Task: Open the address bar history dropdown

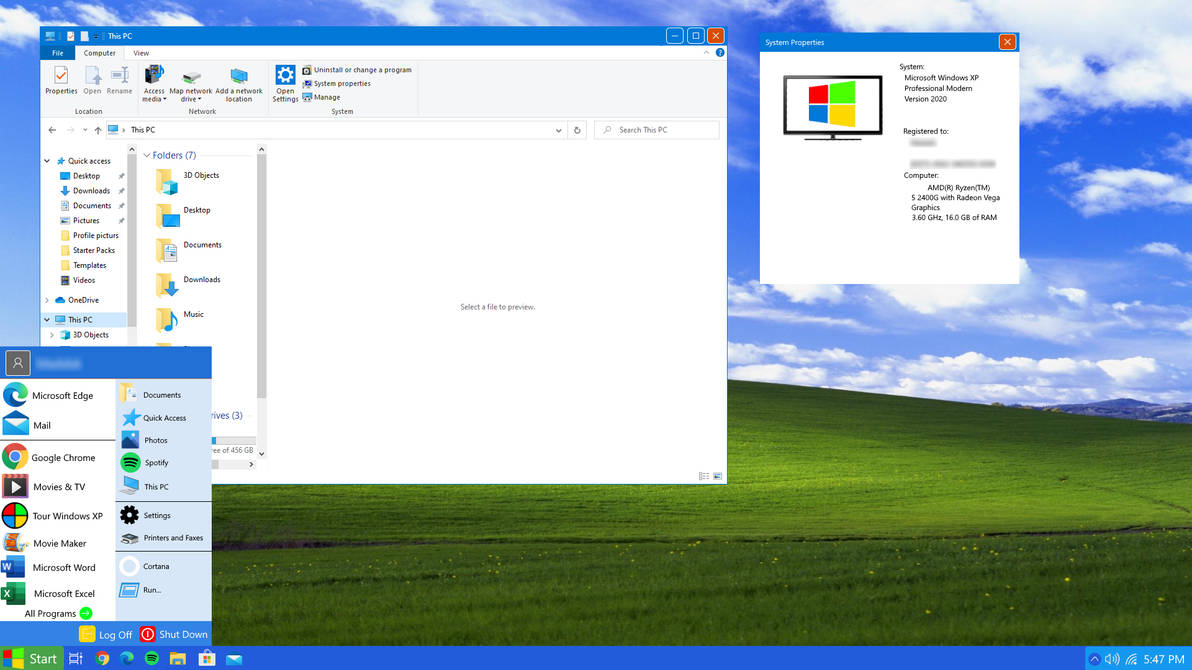Action: pyautogui.click(x=559, y=130)
